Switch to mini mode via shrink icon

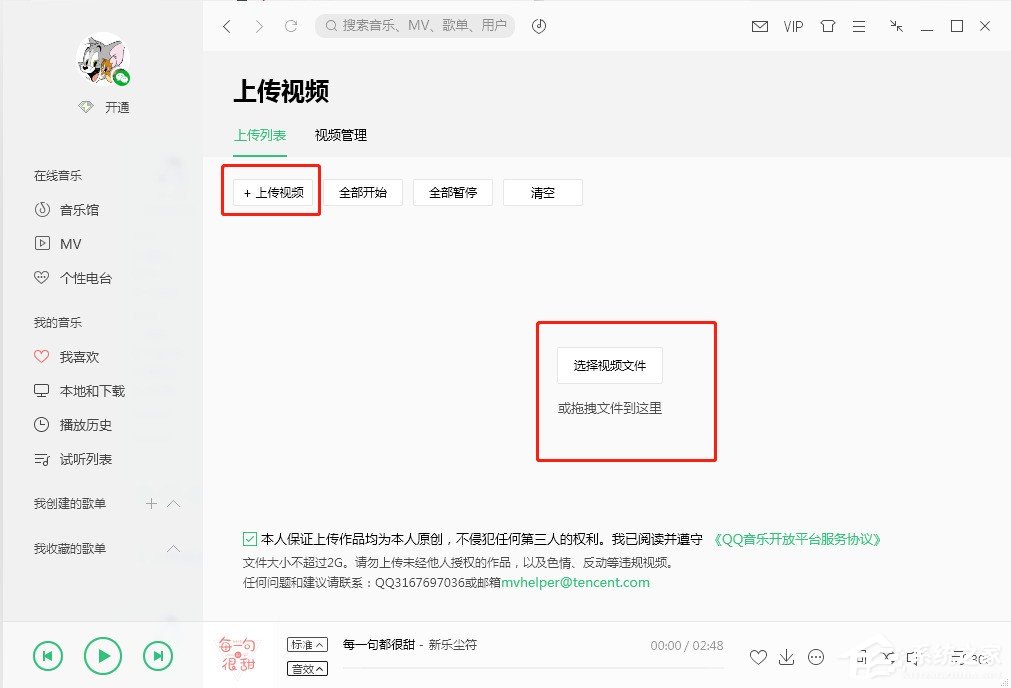(896, 26)
